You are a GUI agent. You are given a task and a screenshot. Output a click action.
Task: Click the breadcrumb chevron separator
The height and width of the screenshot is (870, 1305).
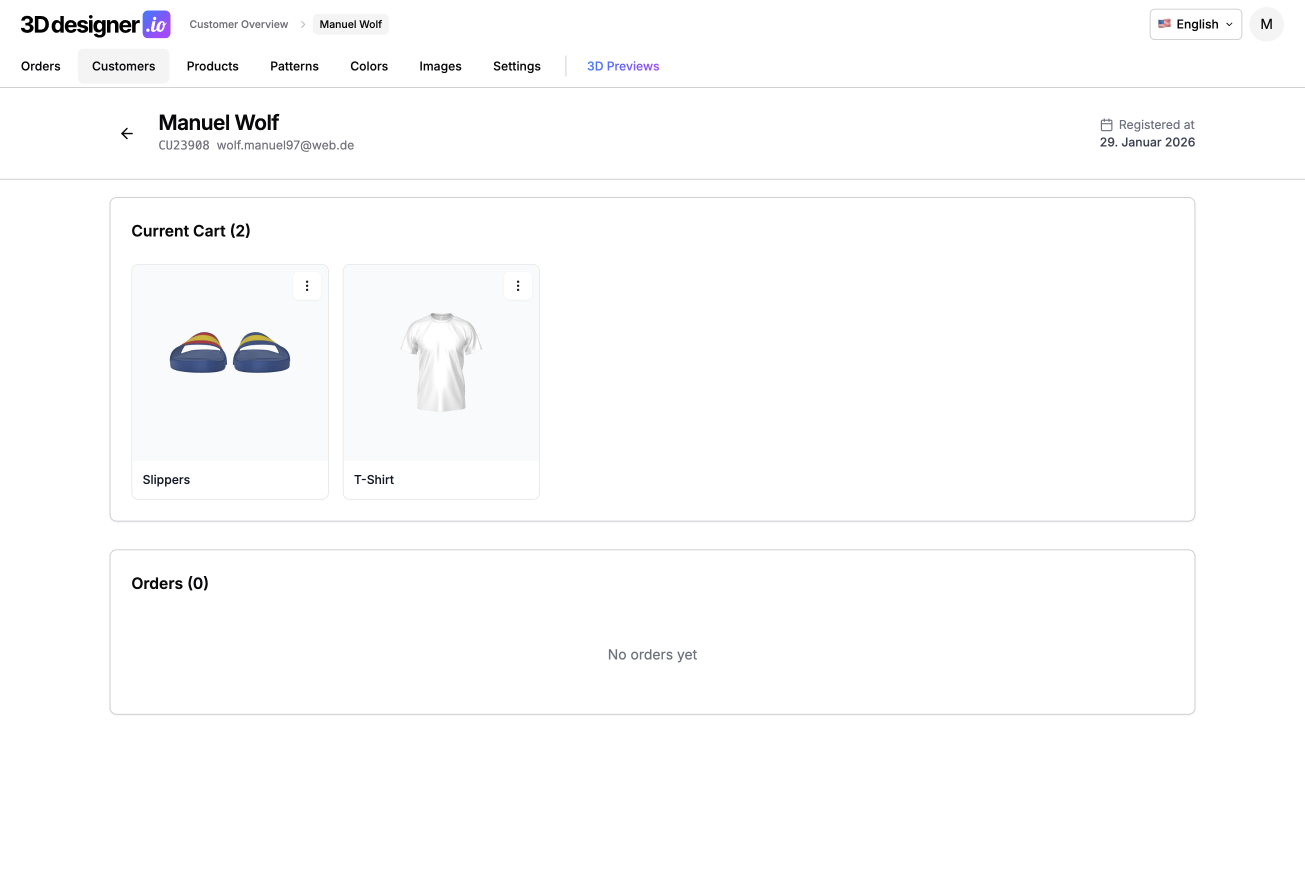coord(303,25)
